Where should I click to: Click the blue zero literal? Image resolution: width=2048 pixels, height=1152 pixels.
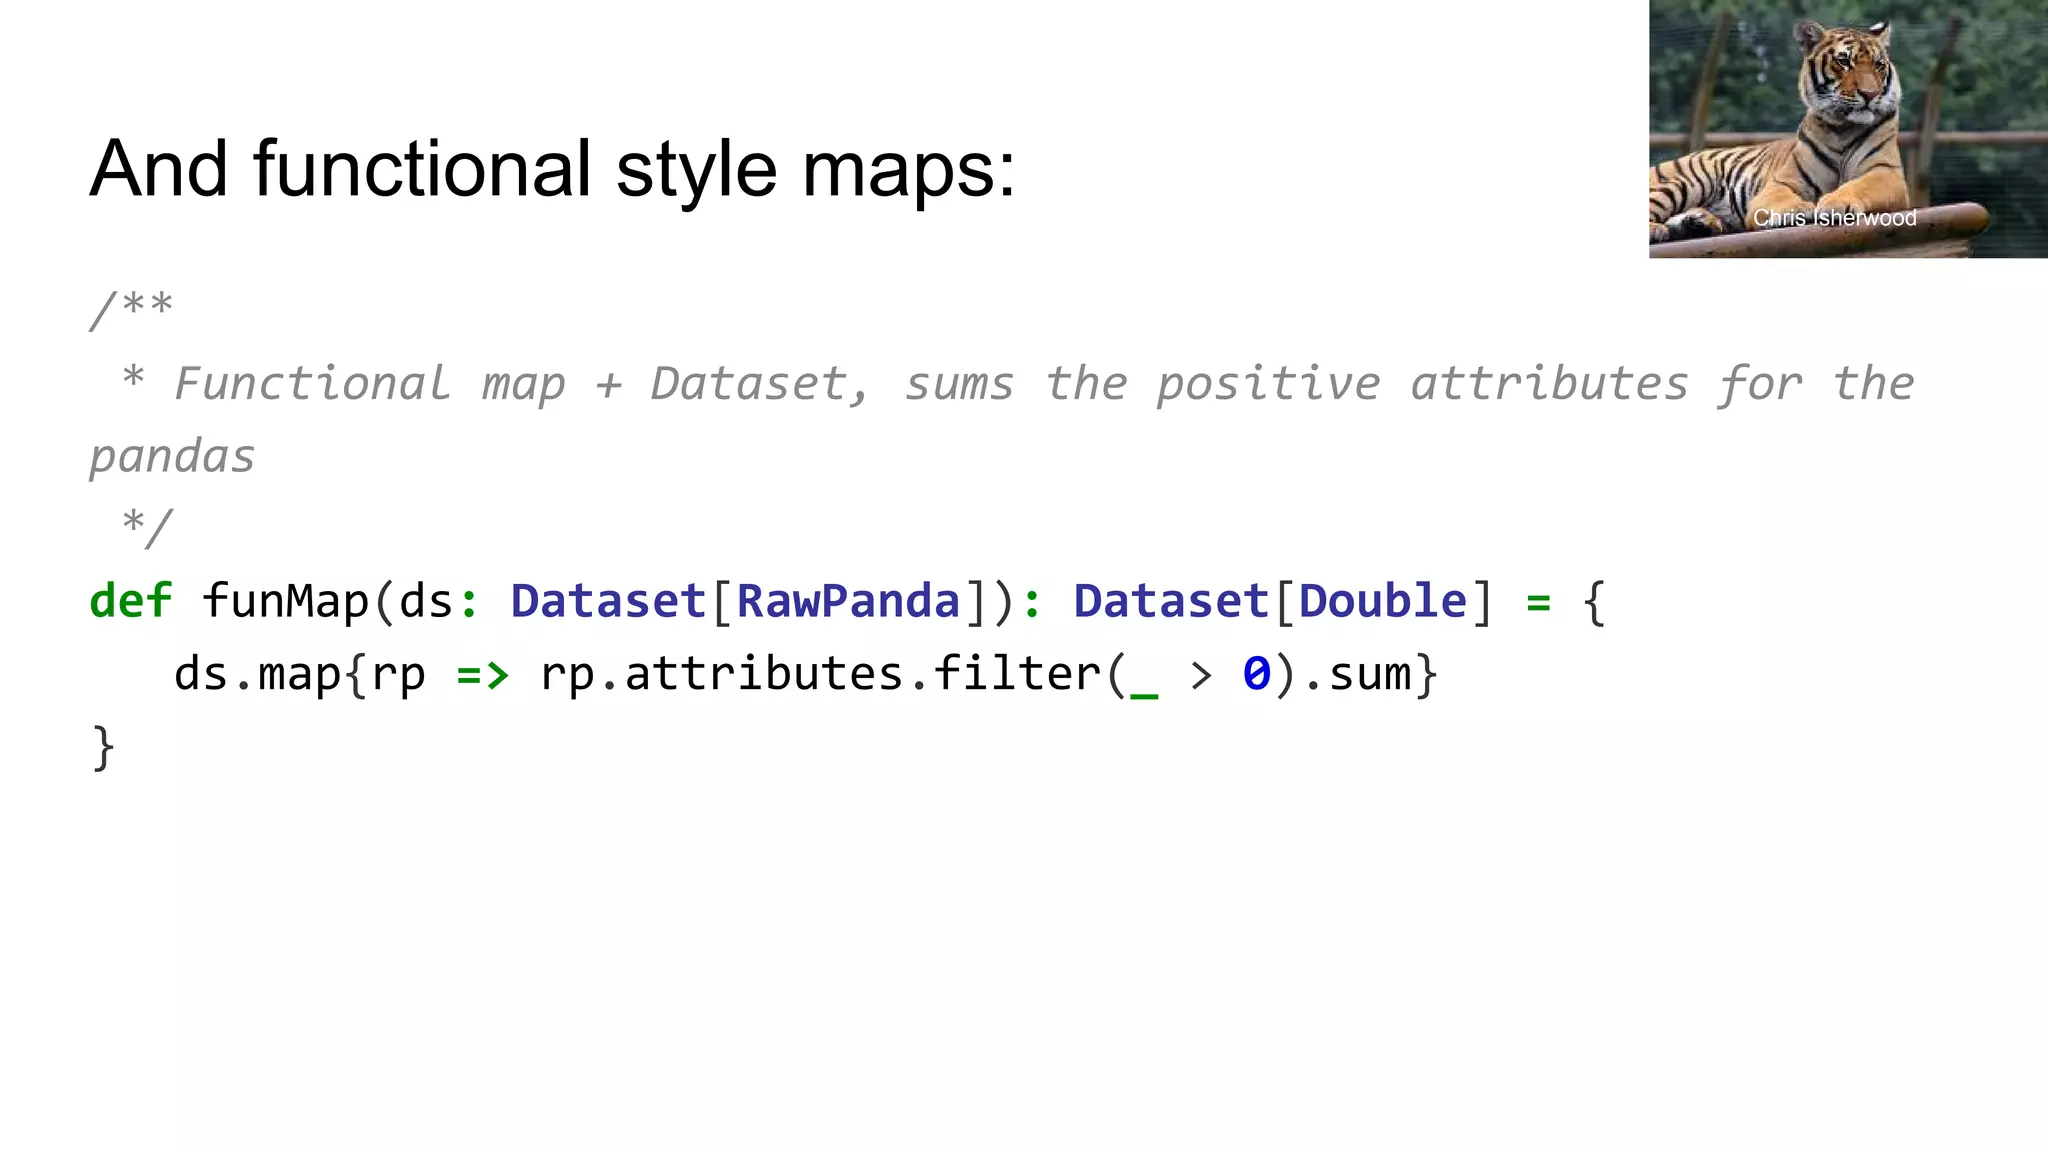pos(1256,675)
